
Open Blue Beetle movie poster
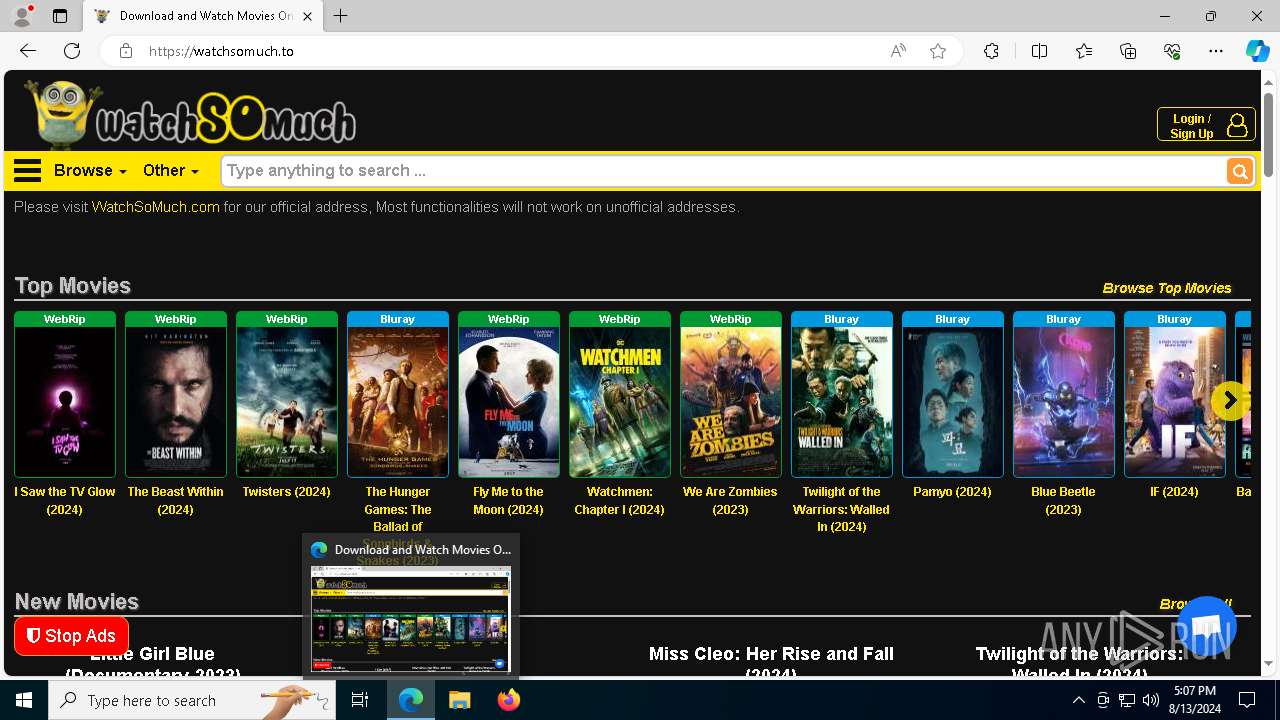(x=1064, y=402)
